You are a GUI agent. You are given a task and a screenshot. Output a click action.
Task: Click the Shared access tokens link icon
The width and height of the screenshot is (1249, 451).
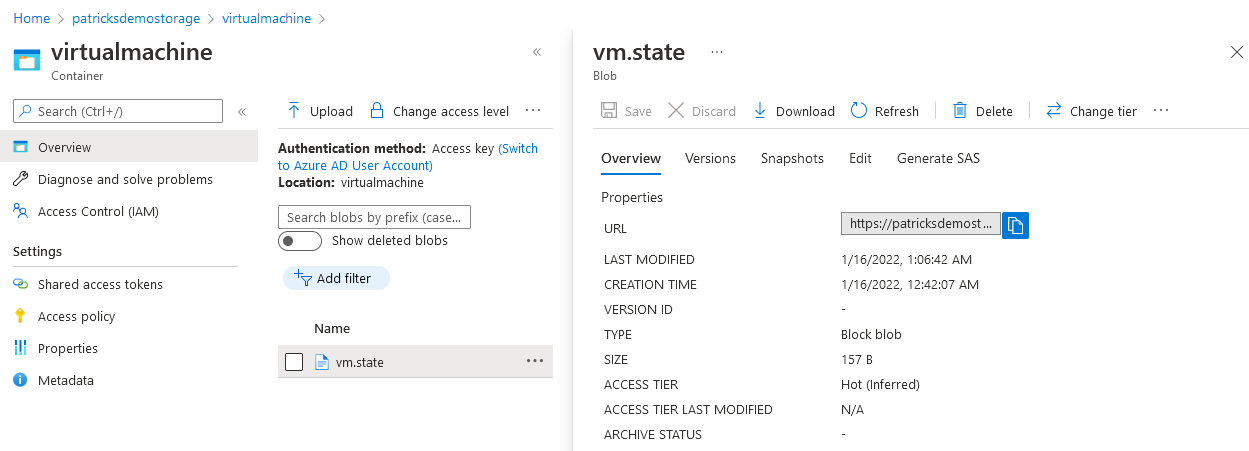20,284
